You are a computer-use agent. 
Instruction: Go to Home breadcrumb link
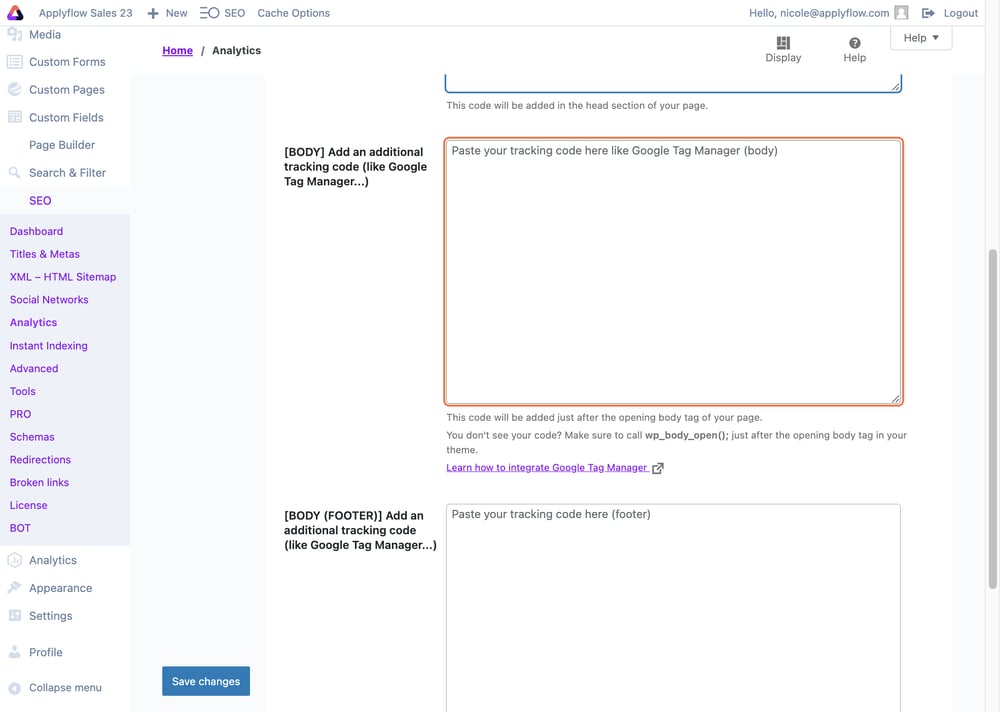177,50
